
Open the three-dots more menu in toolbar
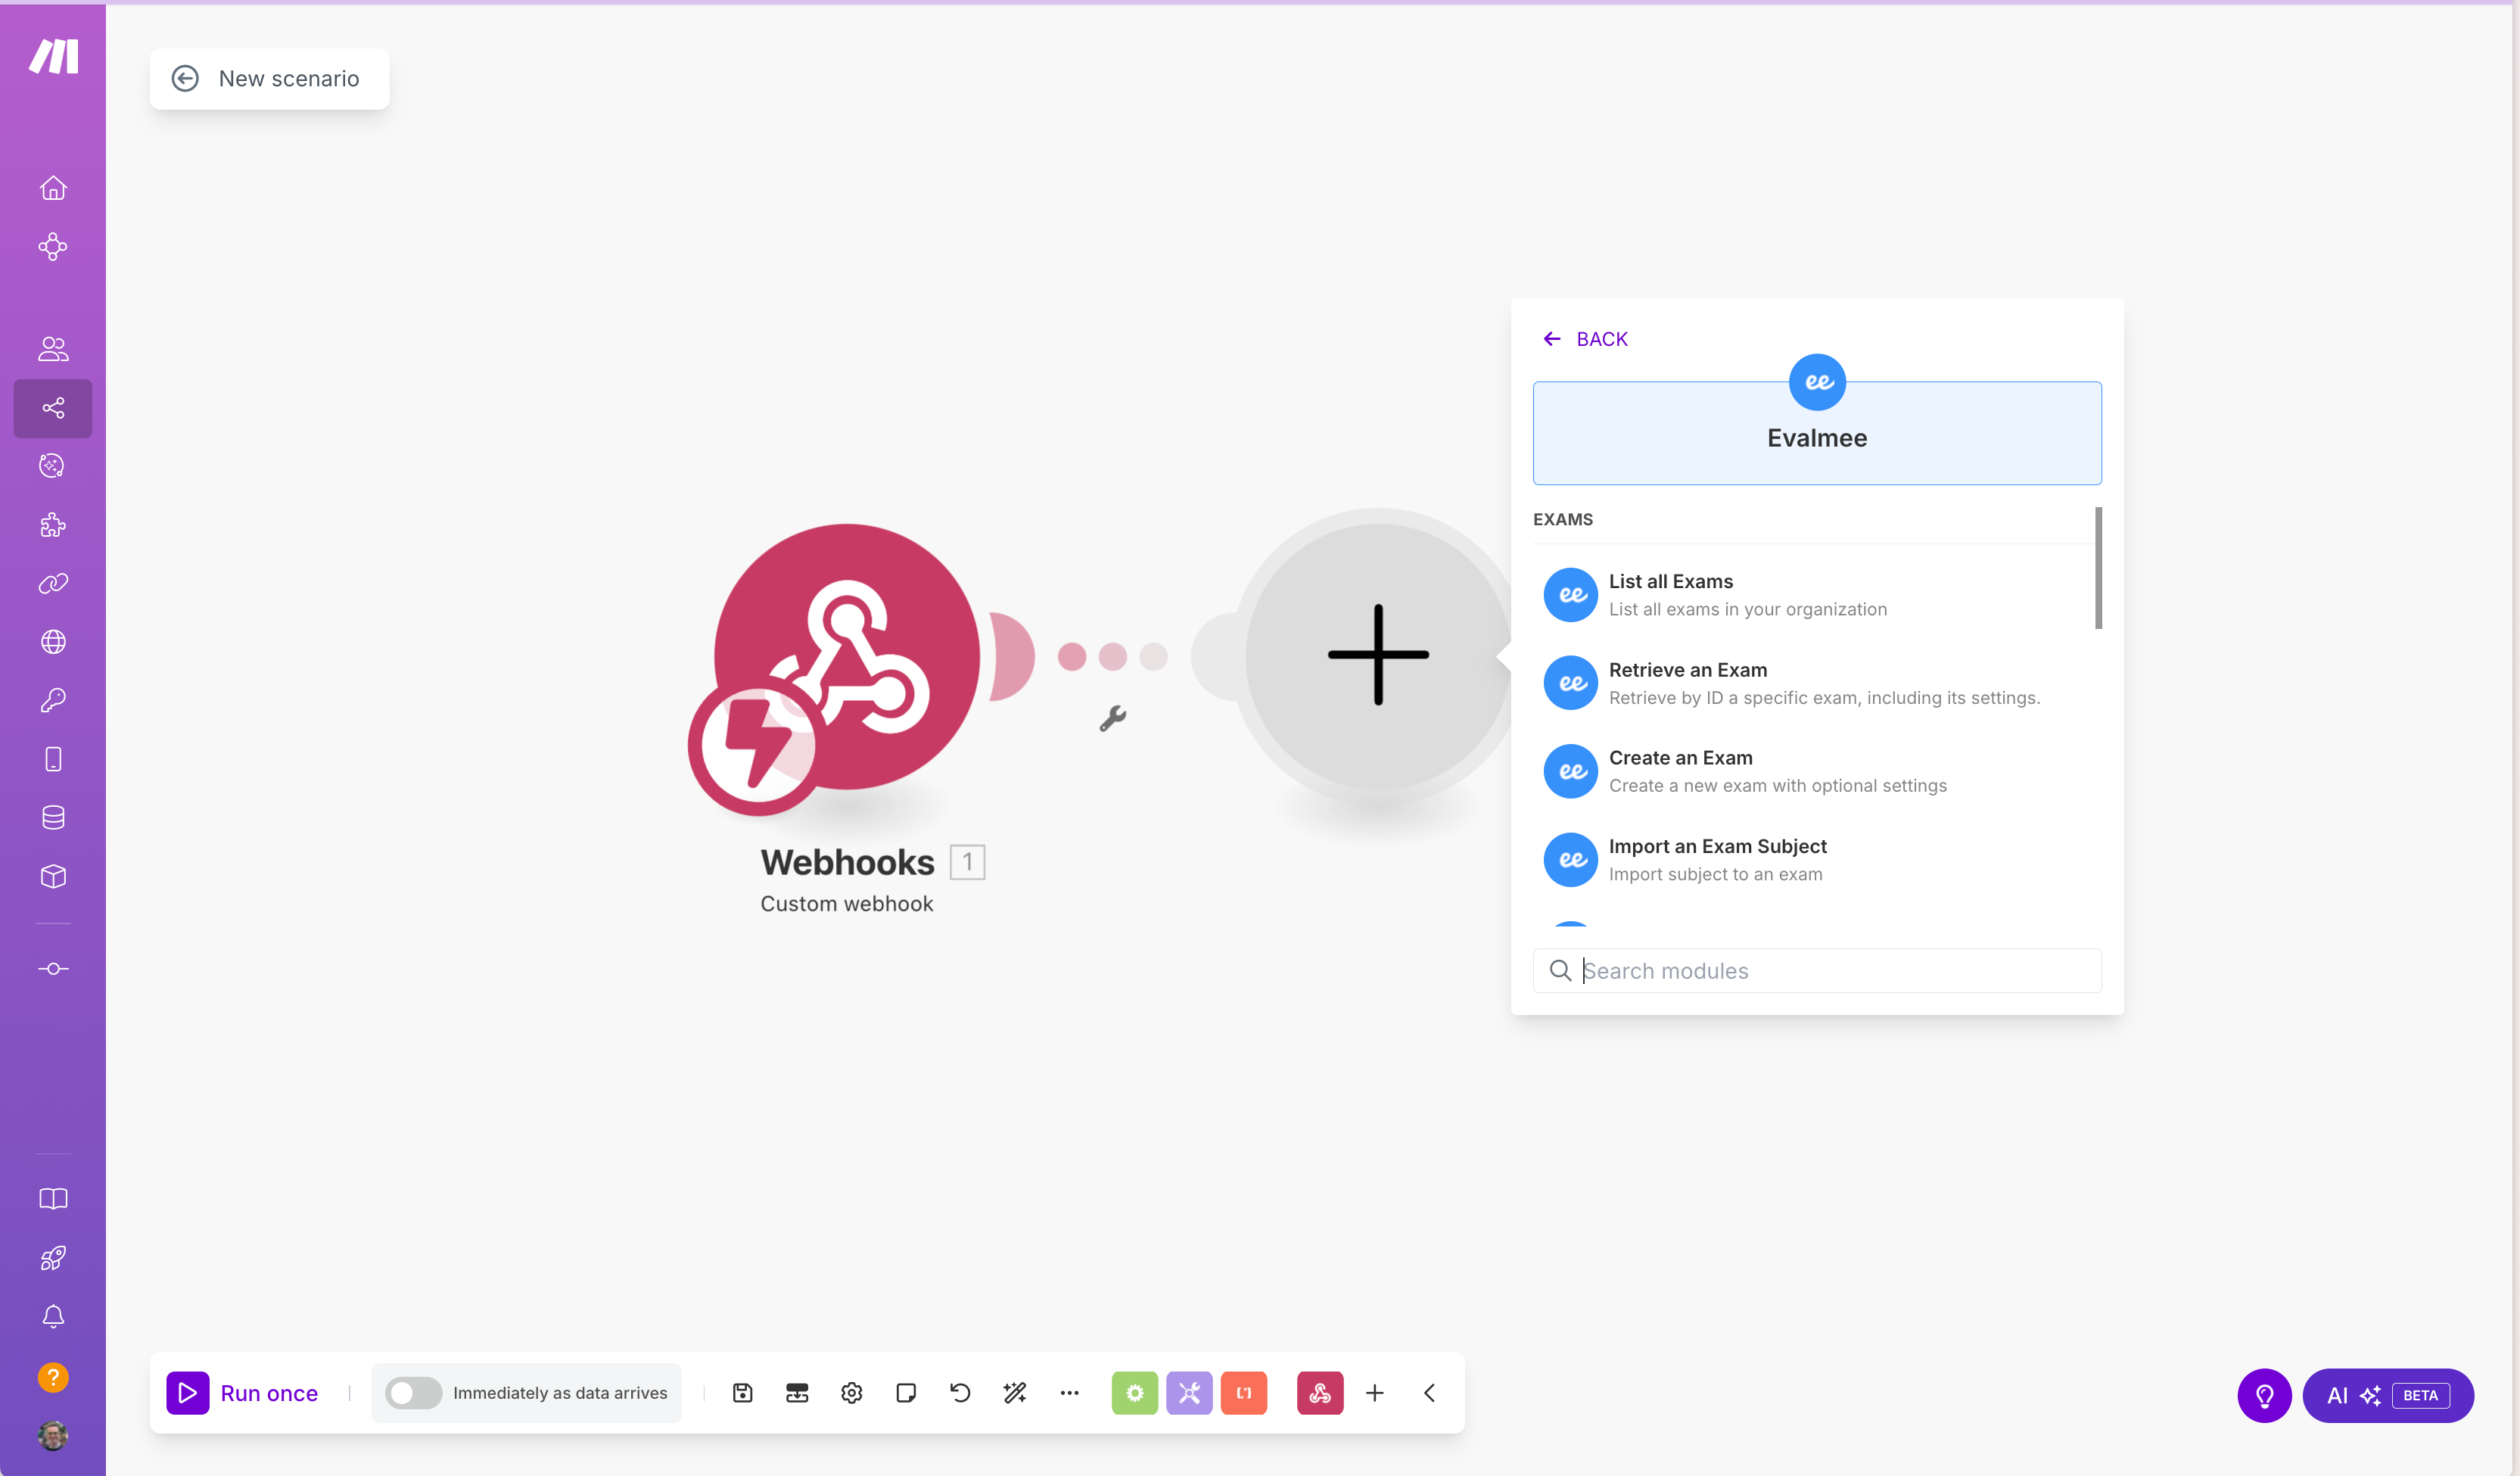(1069, 1393)
